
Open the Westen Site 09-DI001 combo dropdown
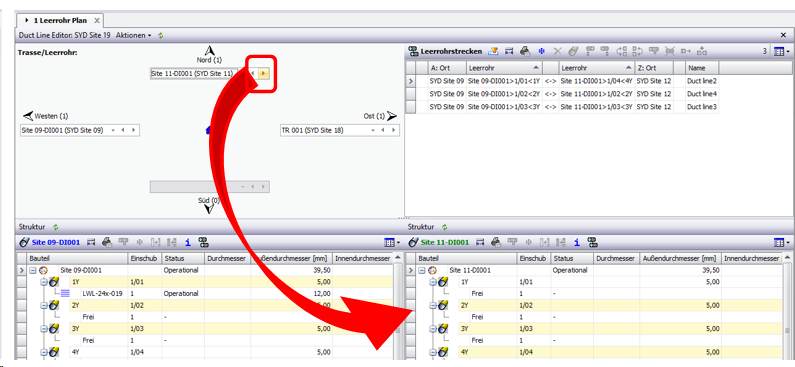pyautogui.click(x=113, y=130)
